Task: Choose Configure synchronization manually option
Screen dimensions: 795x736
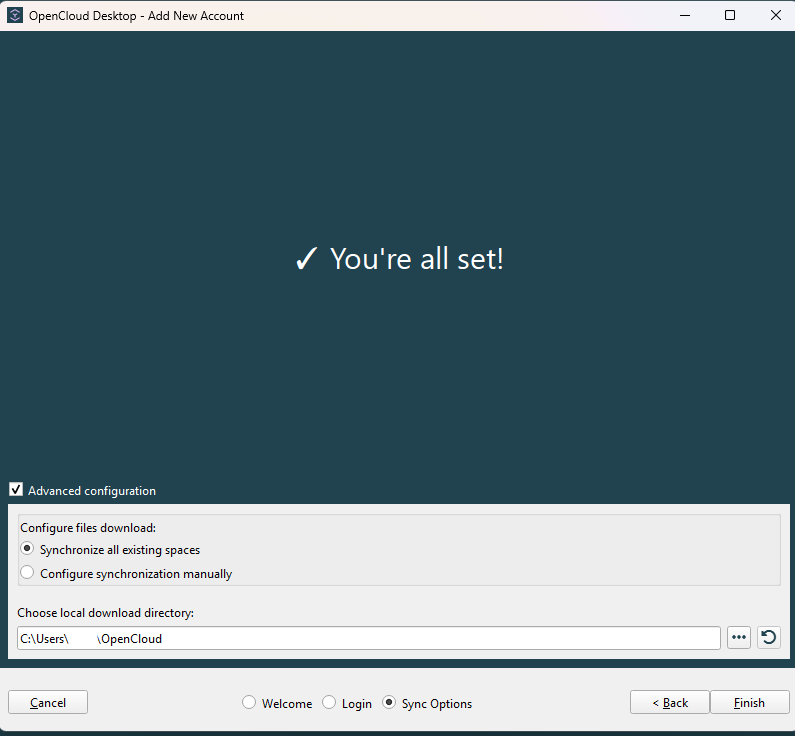Action: pyautogui.click(x=28, y=573)
